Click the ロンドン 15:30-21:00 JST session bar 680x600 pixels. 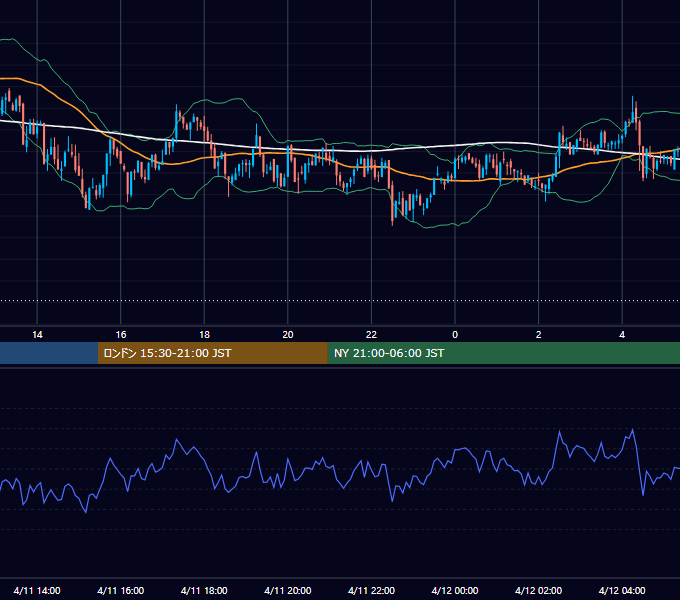212,353
